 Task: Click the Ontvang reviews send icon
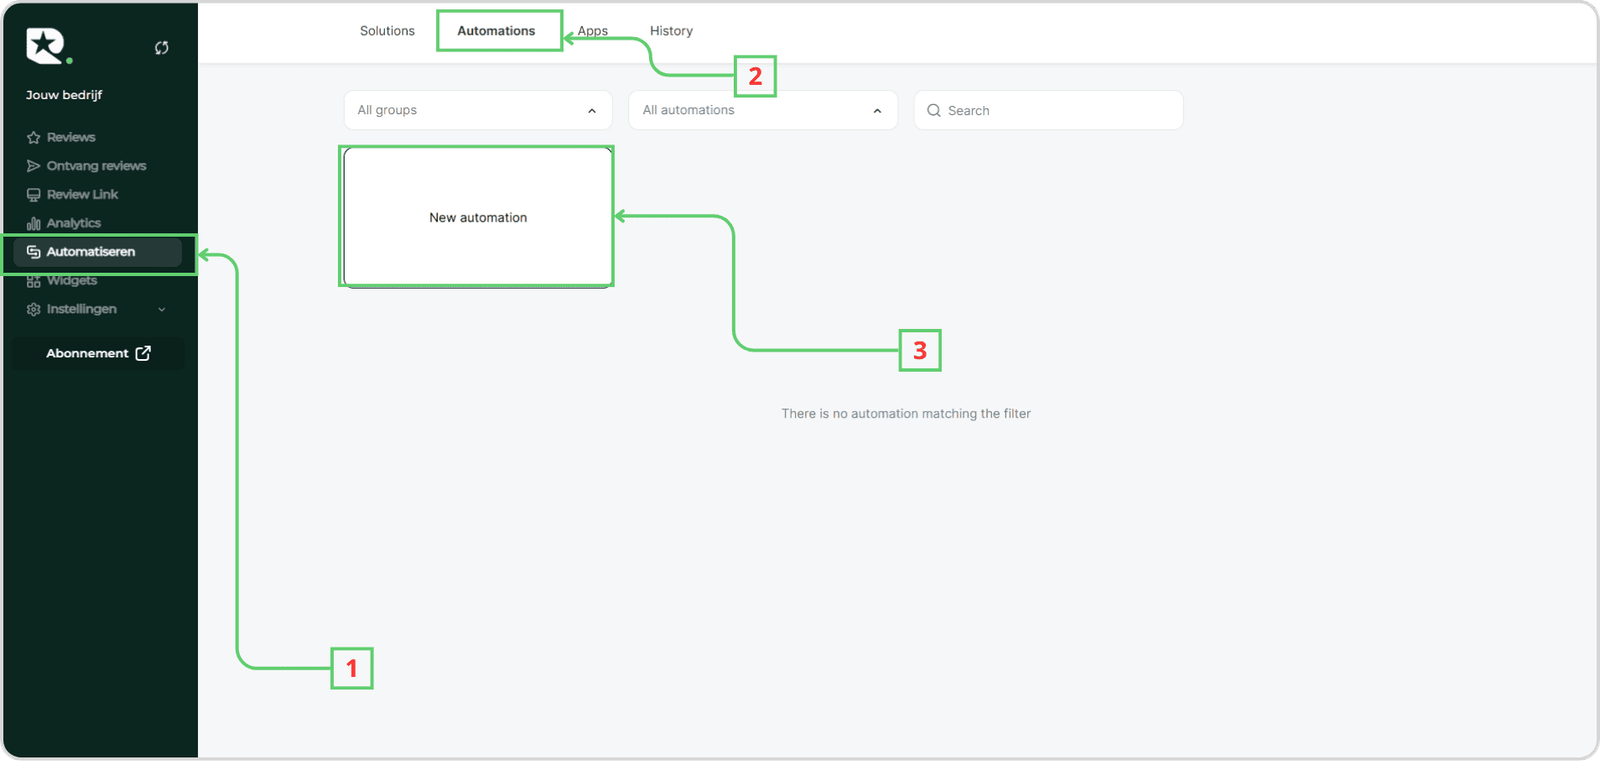coord(33,166)
